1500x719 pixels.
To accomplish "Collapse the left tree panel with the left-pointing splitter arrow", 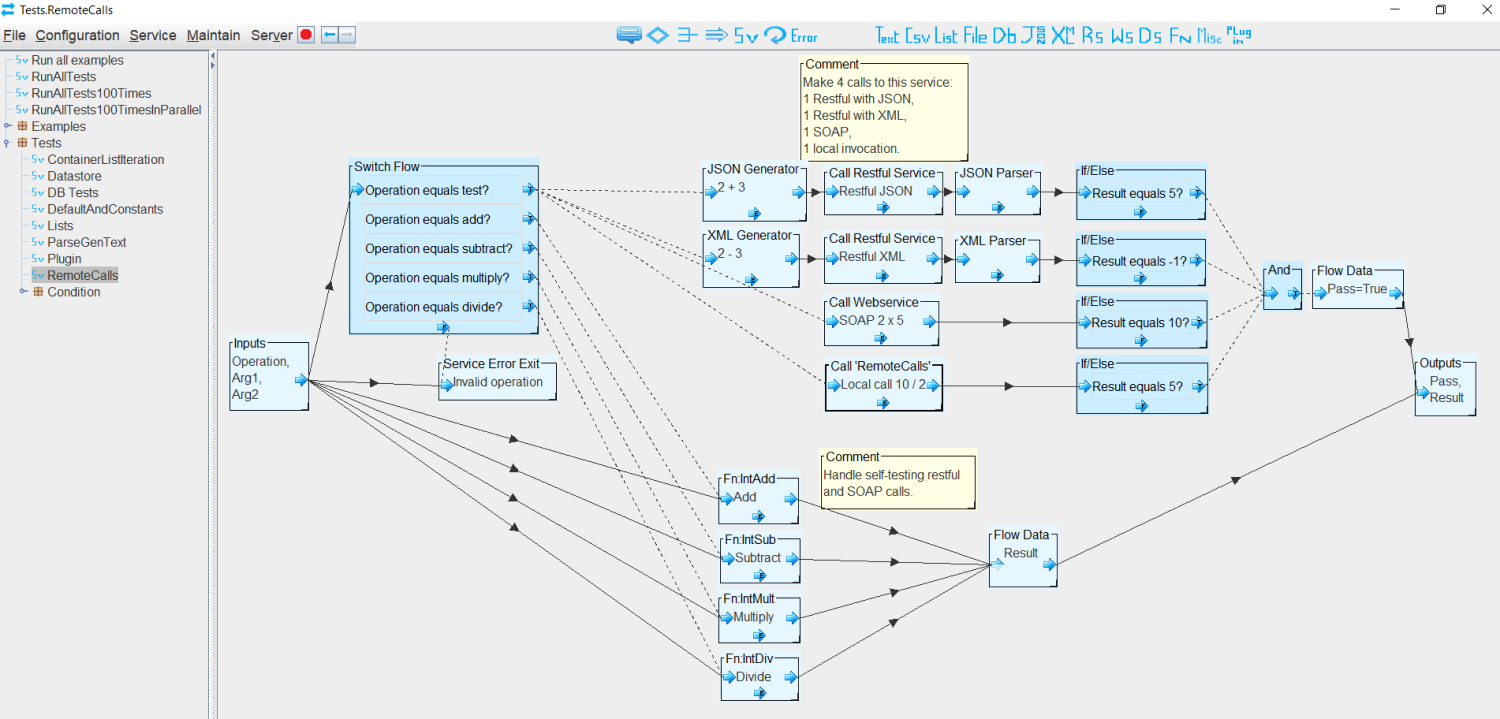I will [x=212, y=57].
